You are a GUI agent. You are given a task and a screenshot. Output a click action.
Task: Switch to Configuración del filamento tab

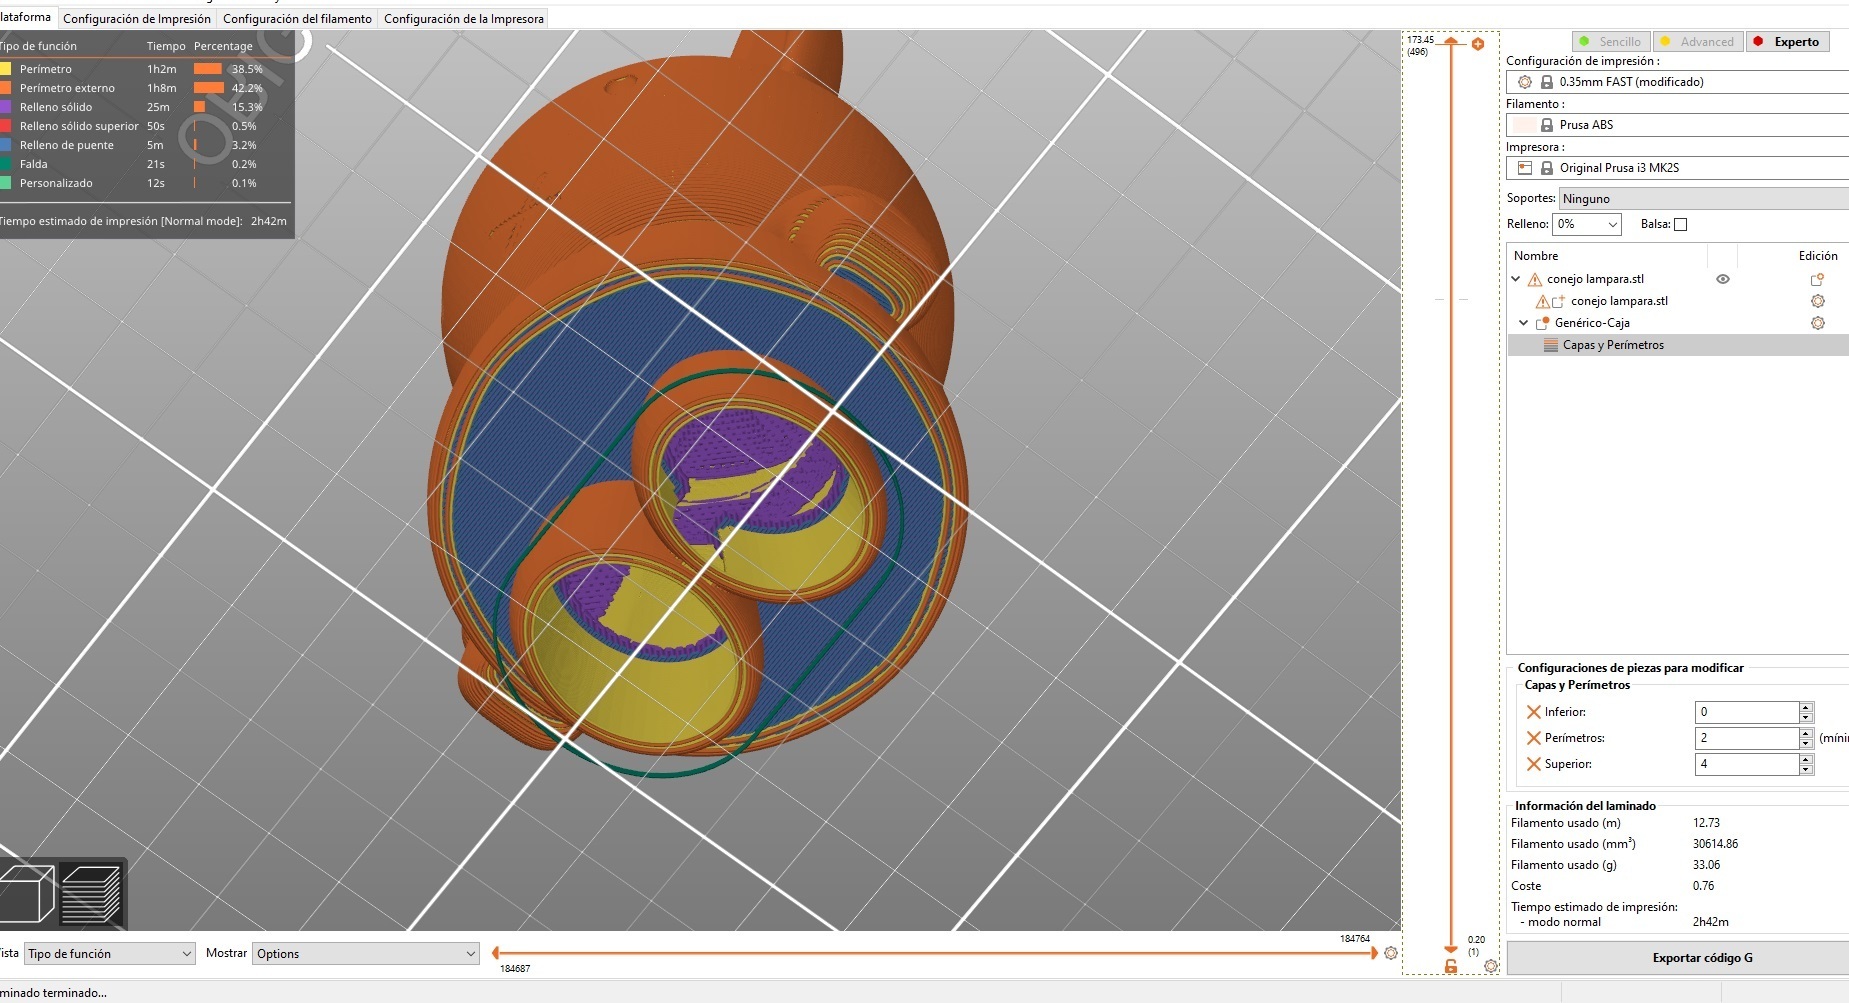(x=297, y=19)
